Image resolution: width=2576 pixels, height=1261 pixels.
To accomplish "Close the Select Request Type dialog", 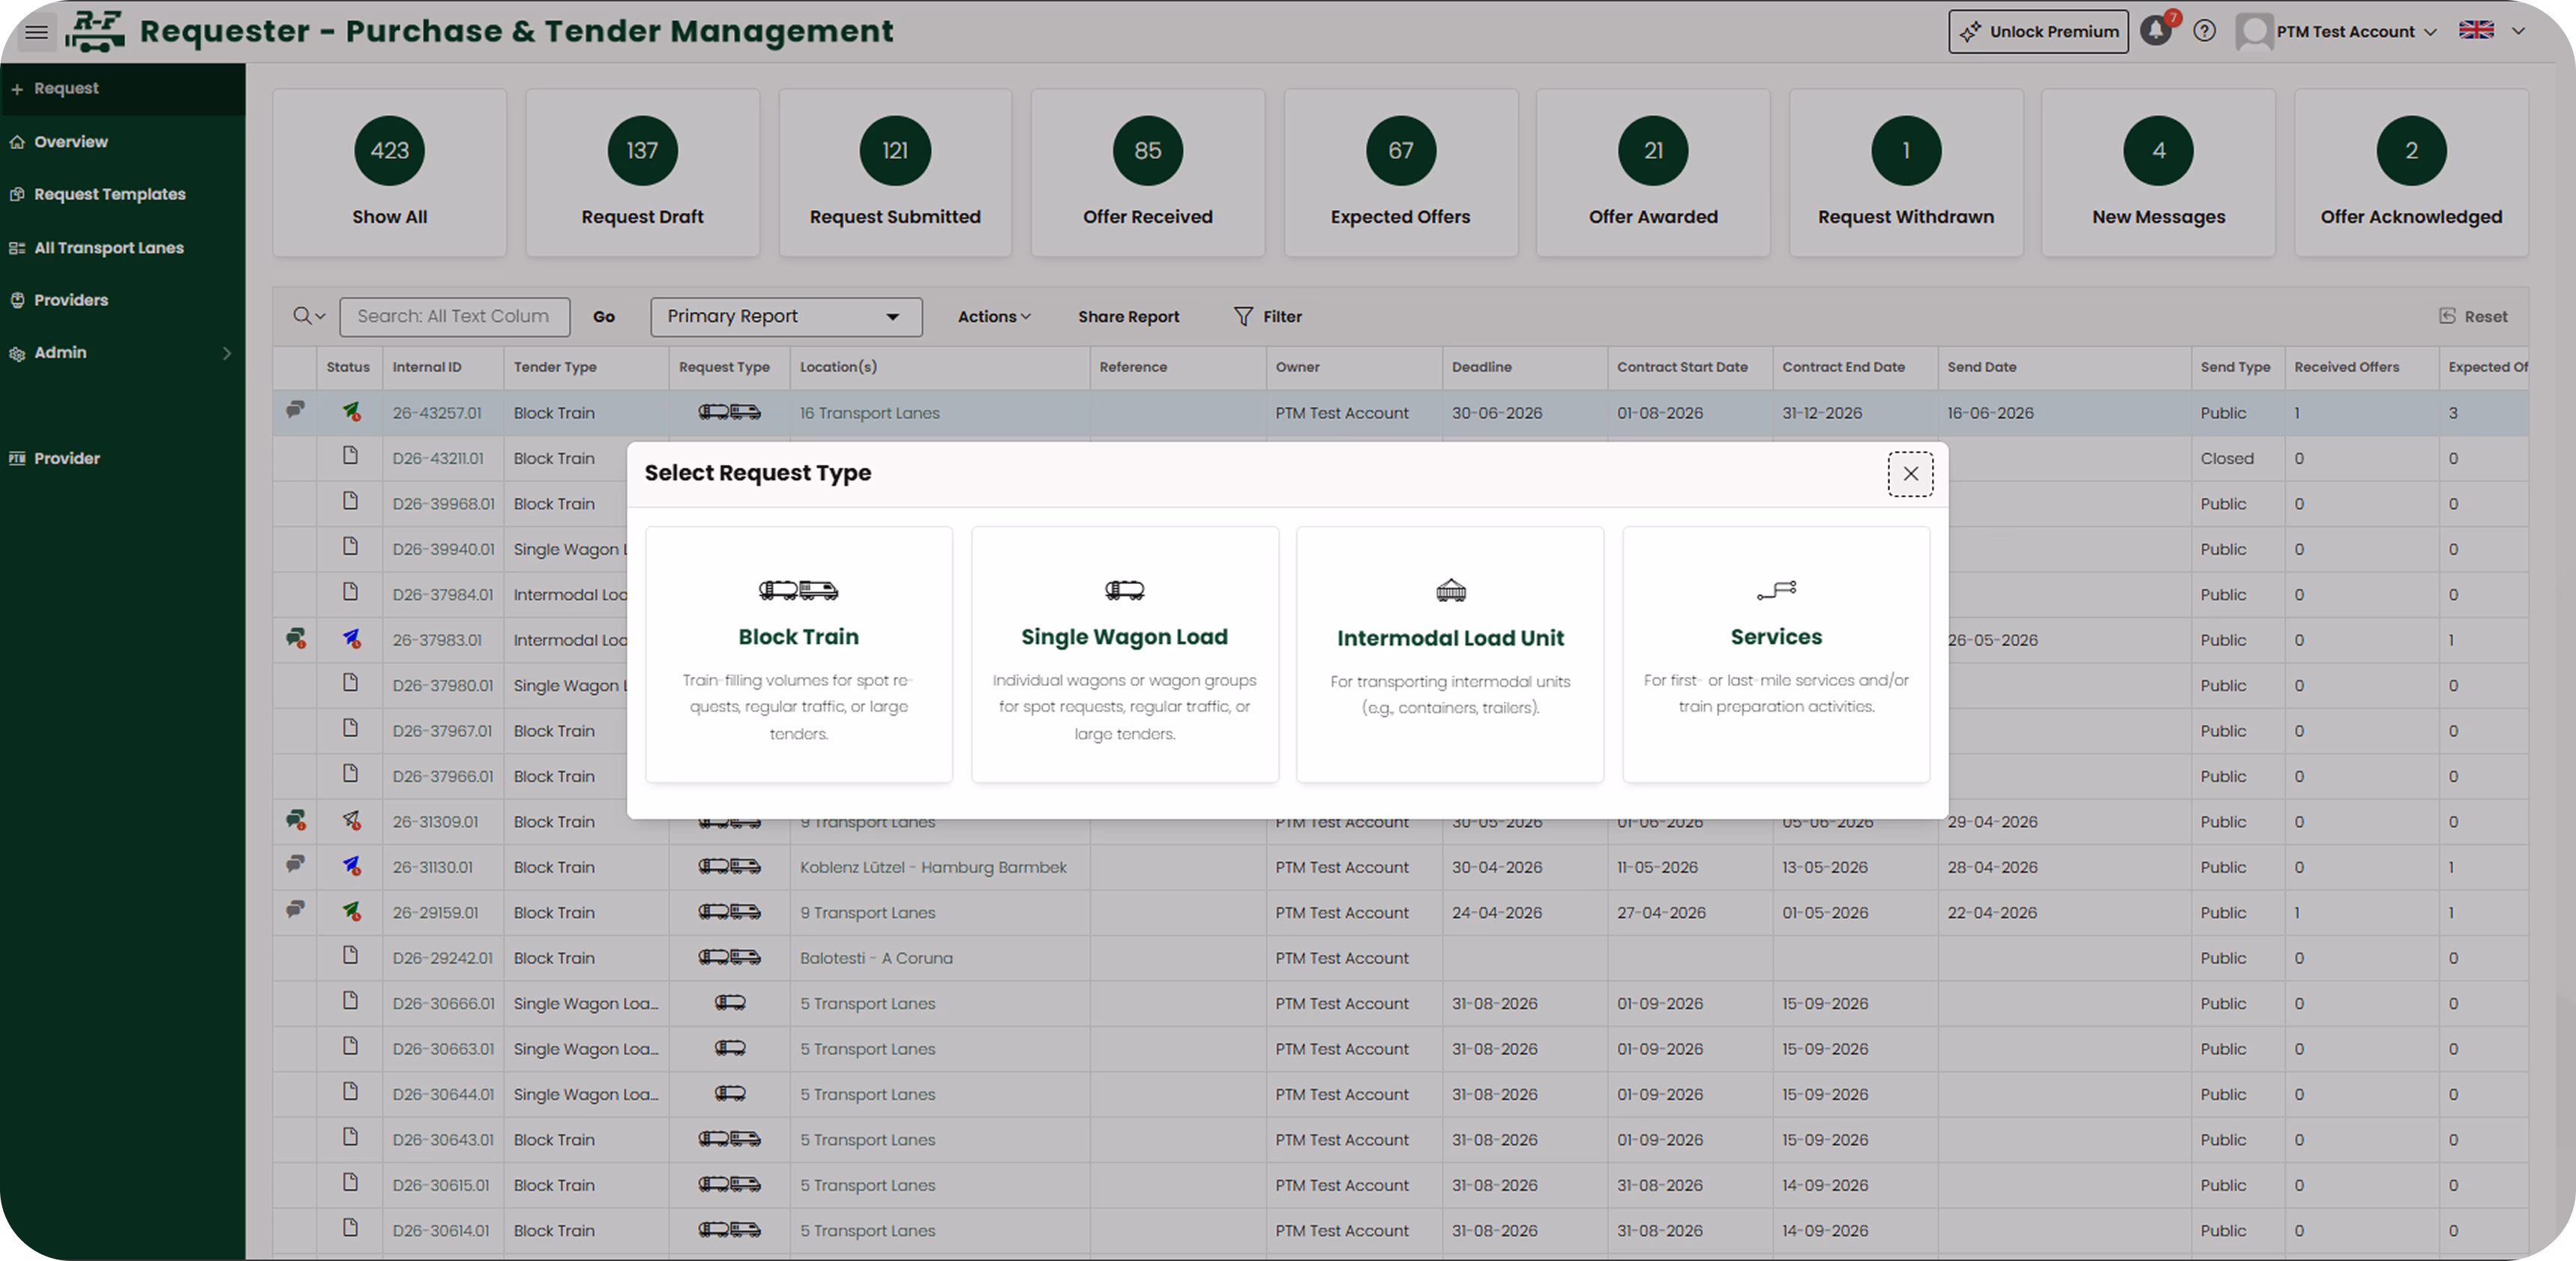I will tap(1910, 473).
